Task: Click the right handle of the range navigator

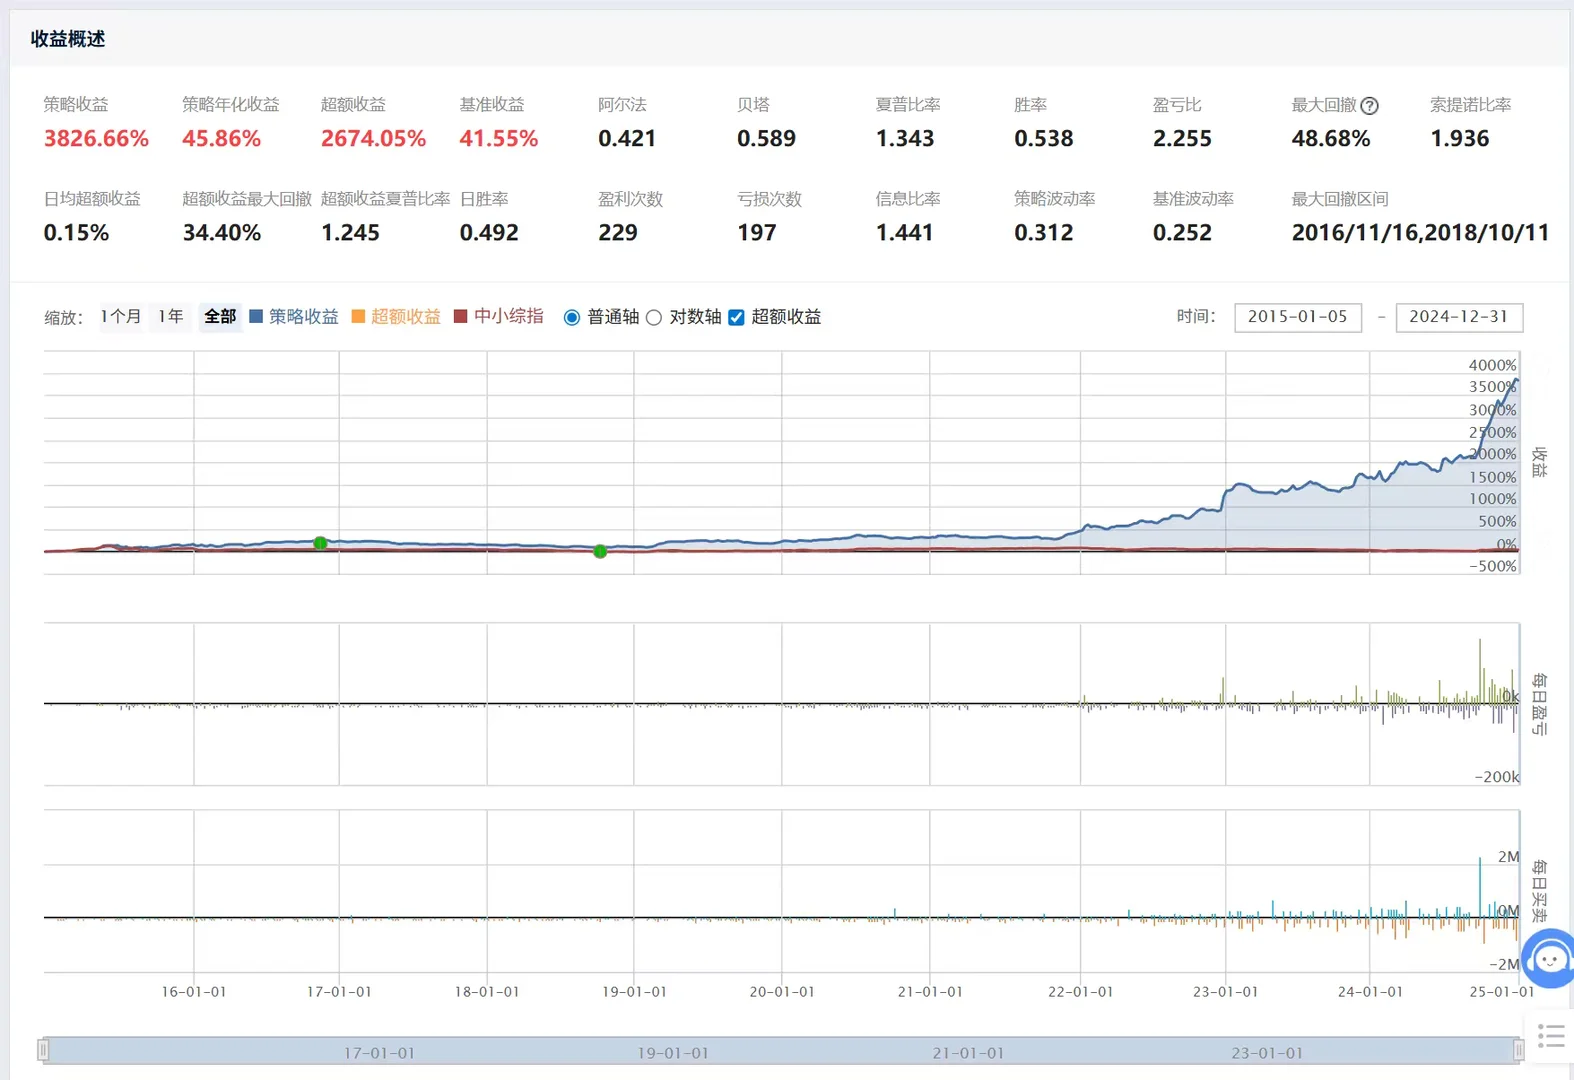Action: pos(1519,1050)
